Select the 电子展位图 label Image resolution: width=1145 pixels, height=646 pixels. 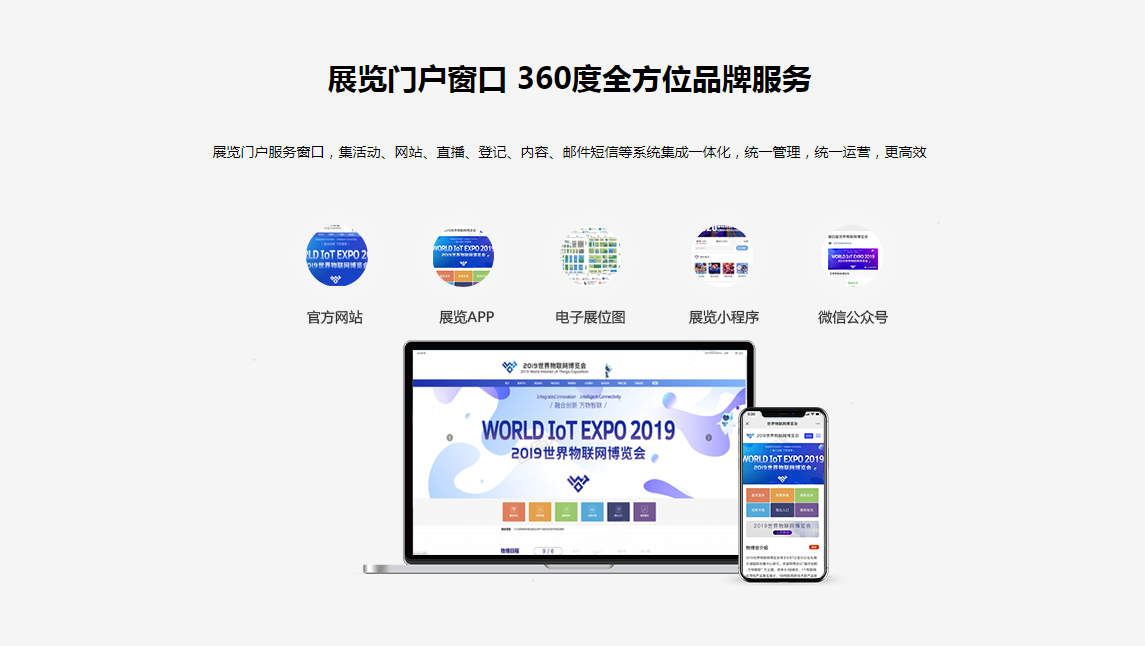pos(590,318)
